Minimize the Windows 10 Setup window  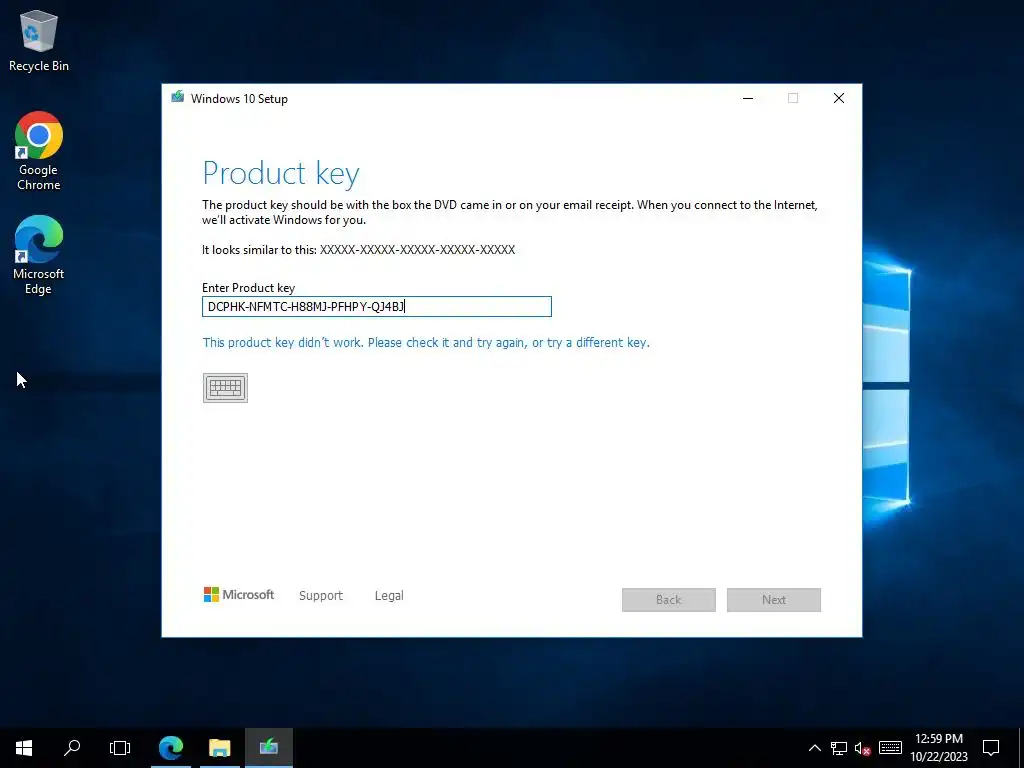tap(748, 98)
